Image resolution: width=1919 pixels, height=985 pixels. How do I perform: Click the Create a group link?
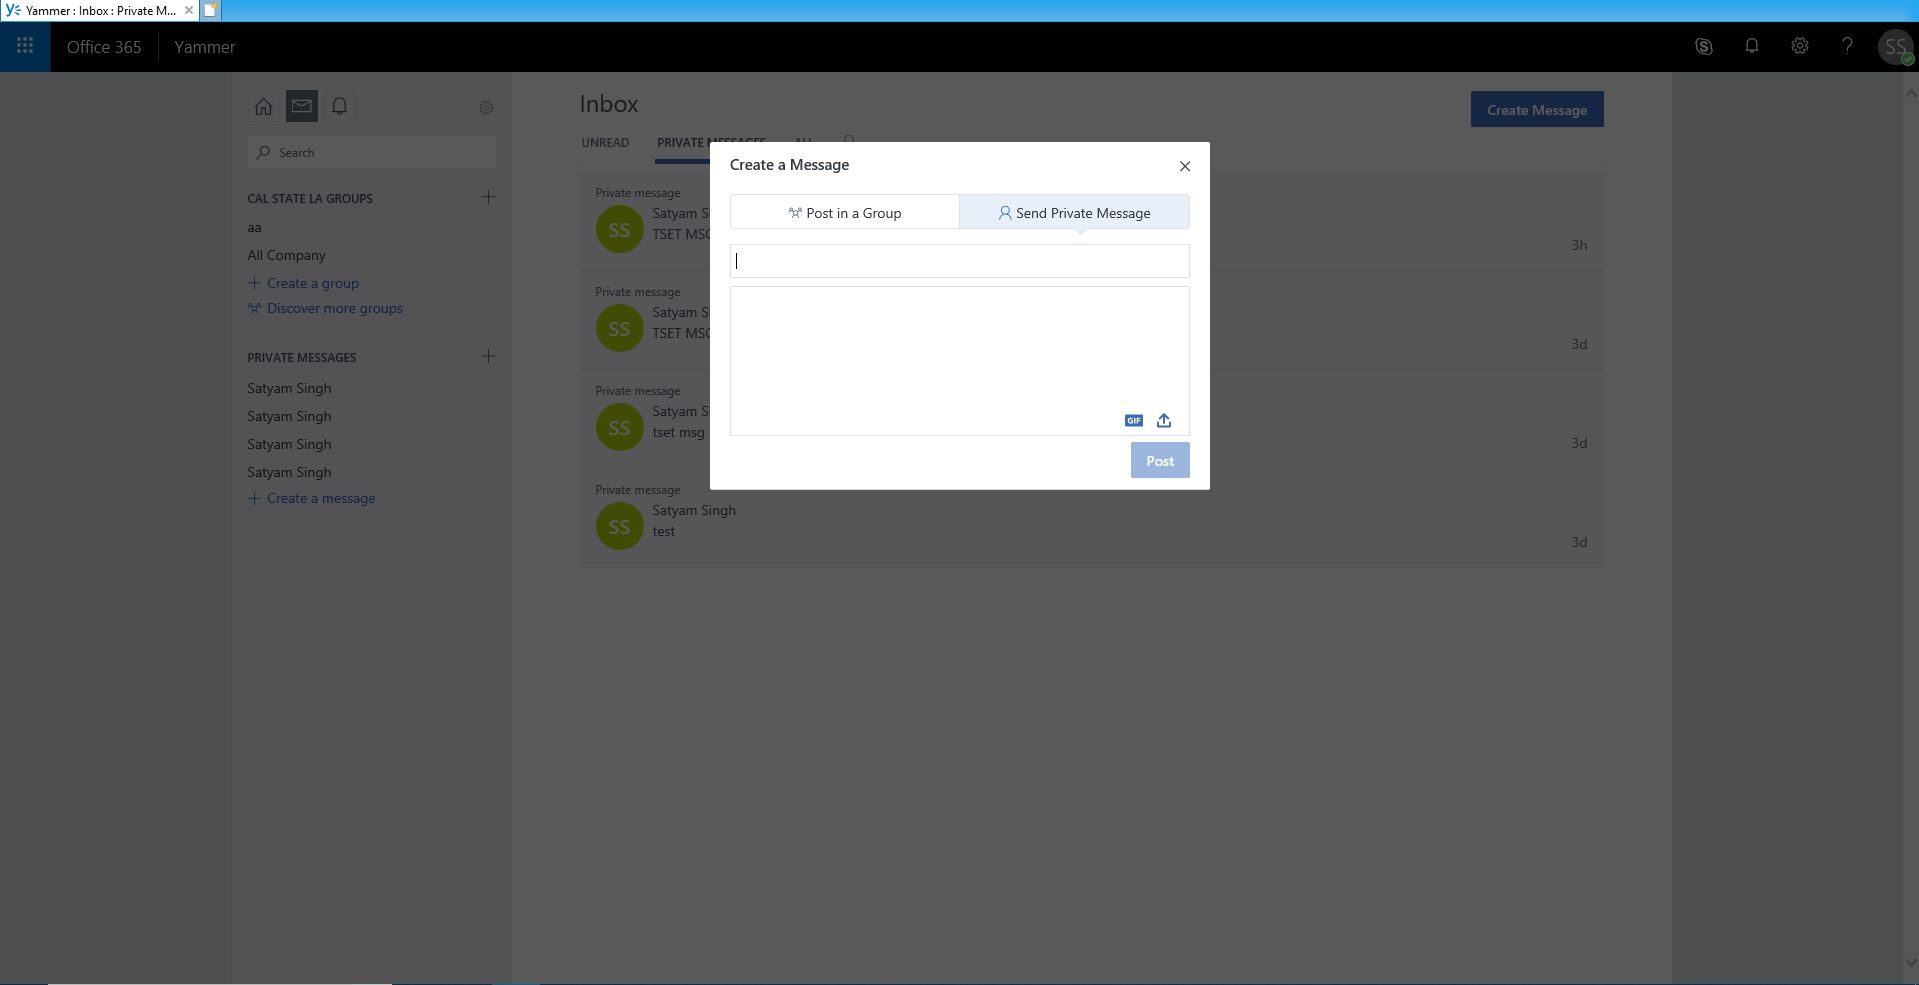coord(304,283)
